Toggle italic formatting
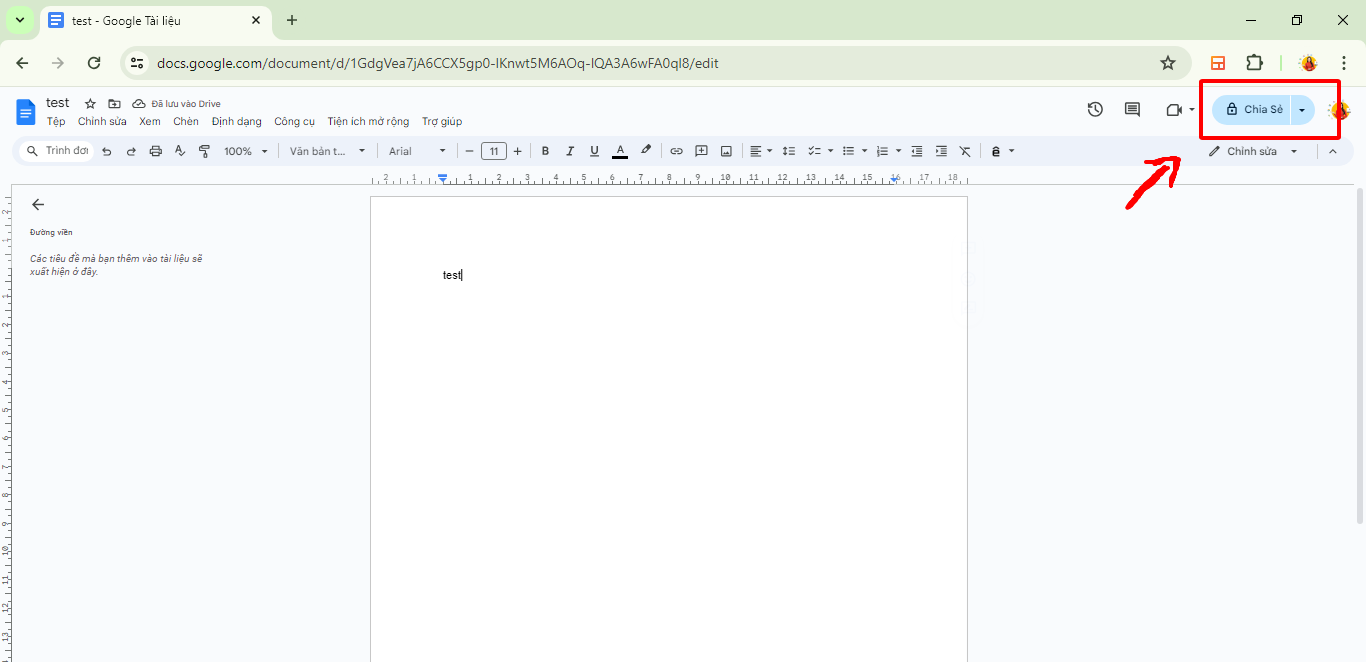The width and height of the screenshot is (1366, 662). [570, 151]
